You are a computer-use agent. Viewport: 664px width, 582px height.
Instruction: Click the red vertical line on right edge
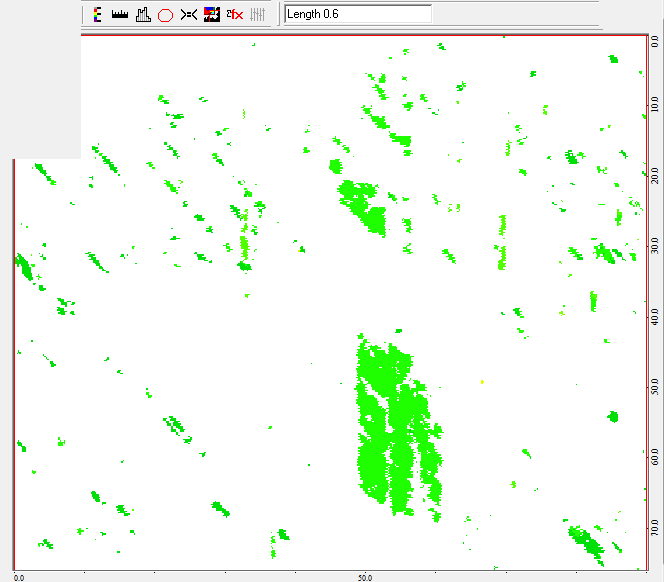tap(641, 300)
